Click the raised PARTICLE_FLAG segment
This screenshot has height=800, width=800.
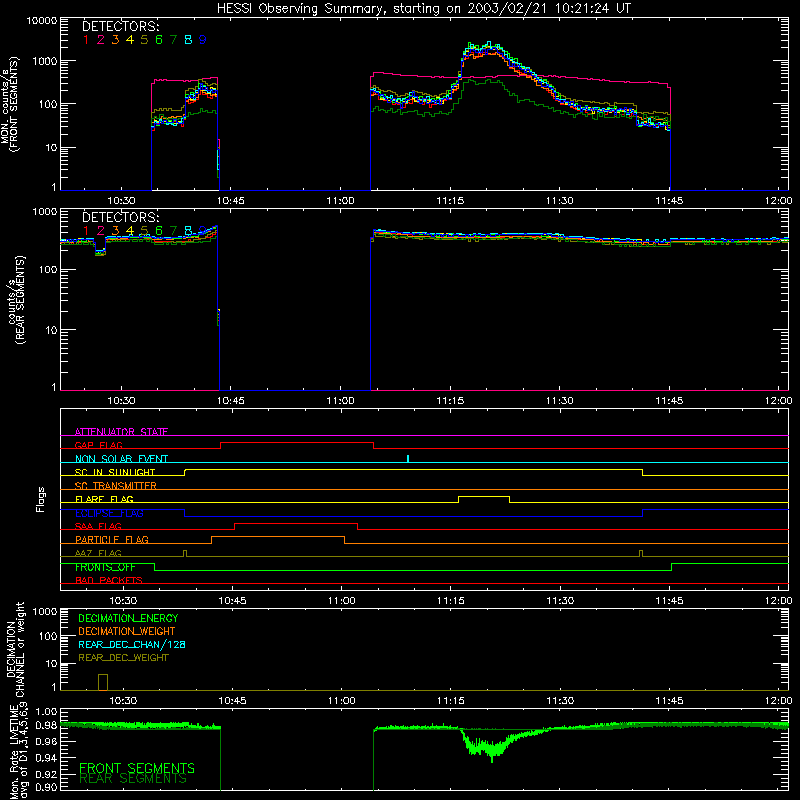(278, 537)
